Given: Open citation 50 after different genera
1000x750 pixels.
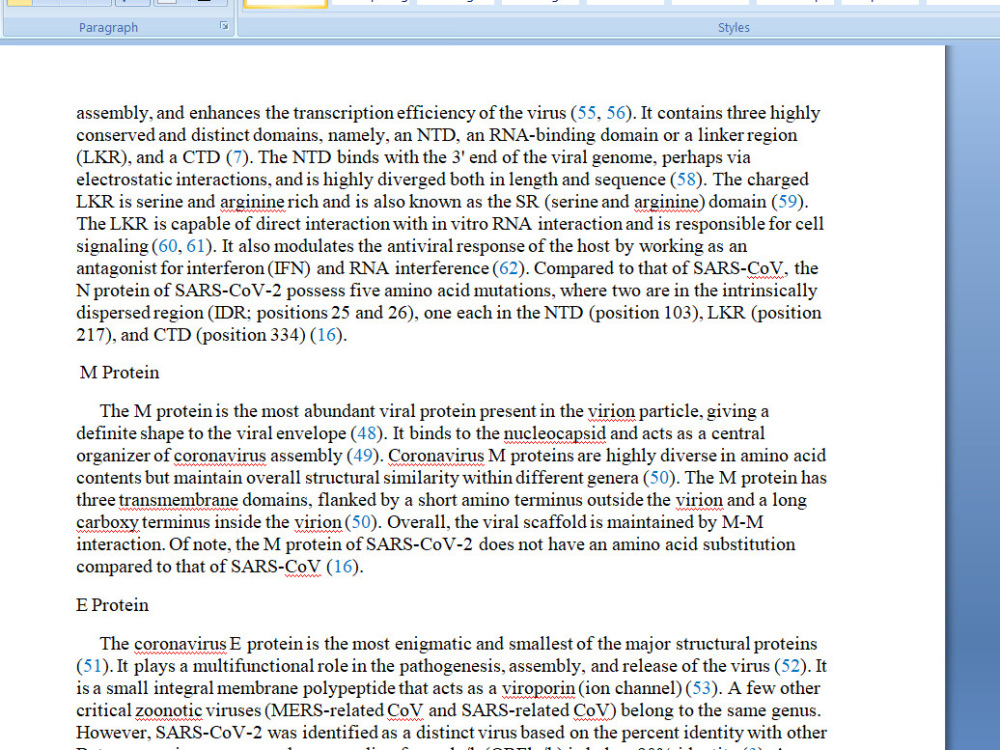Looking at the screenshot, I should [x=659, y=478].
